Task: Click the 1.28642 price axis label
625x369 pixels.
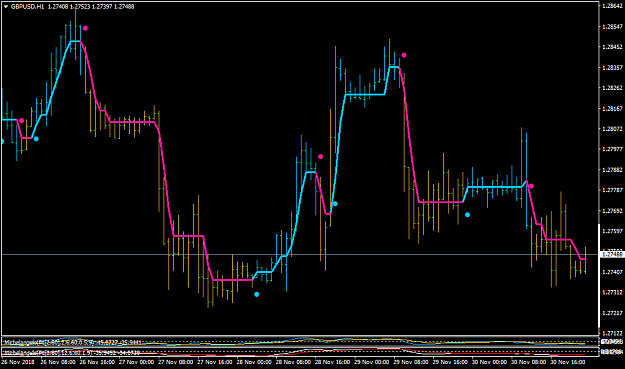Action: (612, 6)
